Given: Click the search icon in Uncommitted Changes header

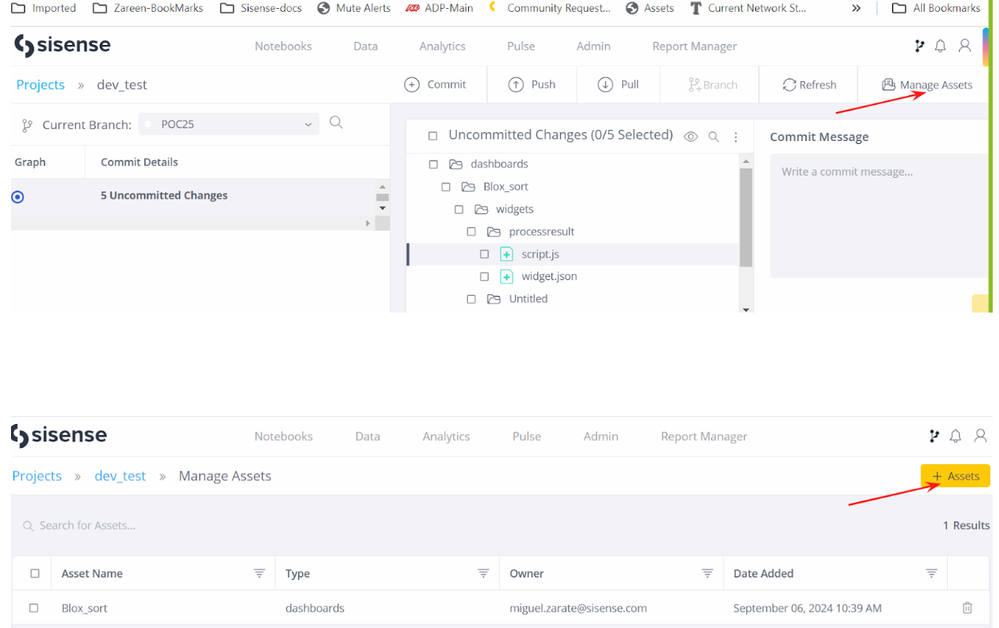Looking at the screenshot, I should click(x=713, y=137).
